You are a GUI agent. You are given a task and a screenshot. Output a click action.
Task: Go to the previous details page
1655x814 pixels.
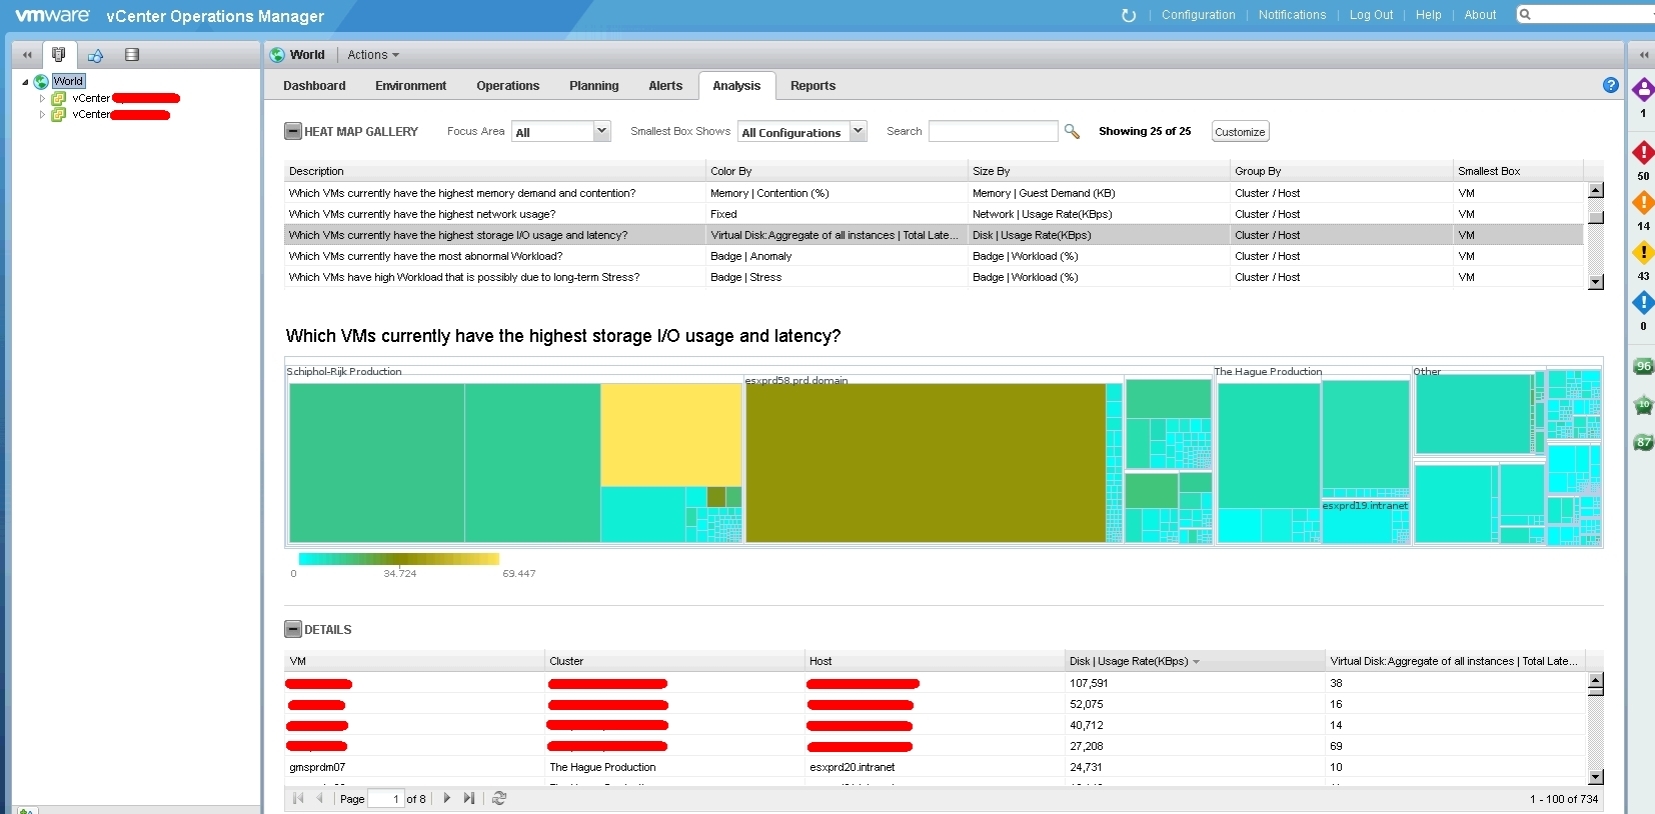[320, 798]
